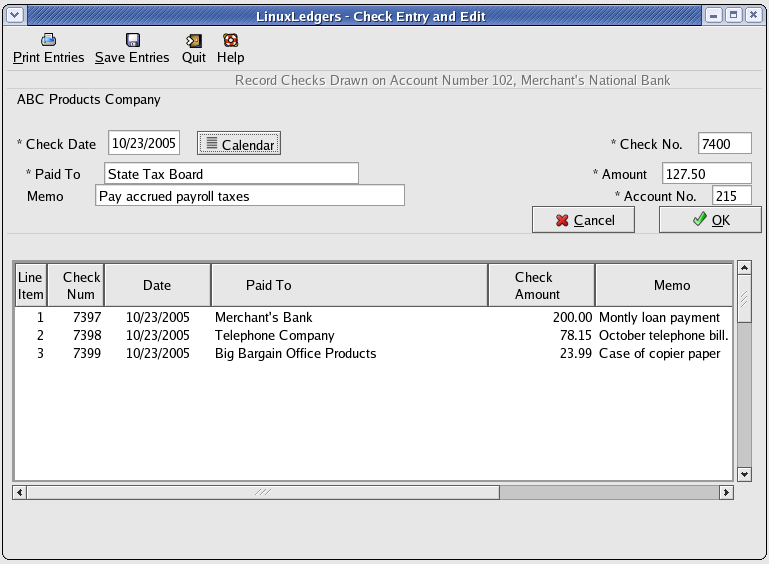Viewport: 769px width, 564px height.
Task: Open the Calendar date picker
Action: 239,144
